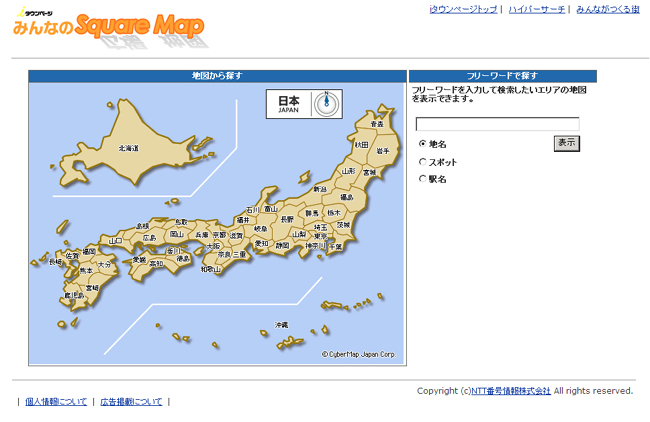Click Hokkaido (北海道) on the map
This screenshot has width=650, height=422.
pyautogui.click(x=129, y=147)
